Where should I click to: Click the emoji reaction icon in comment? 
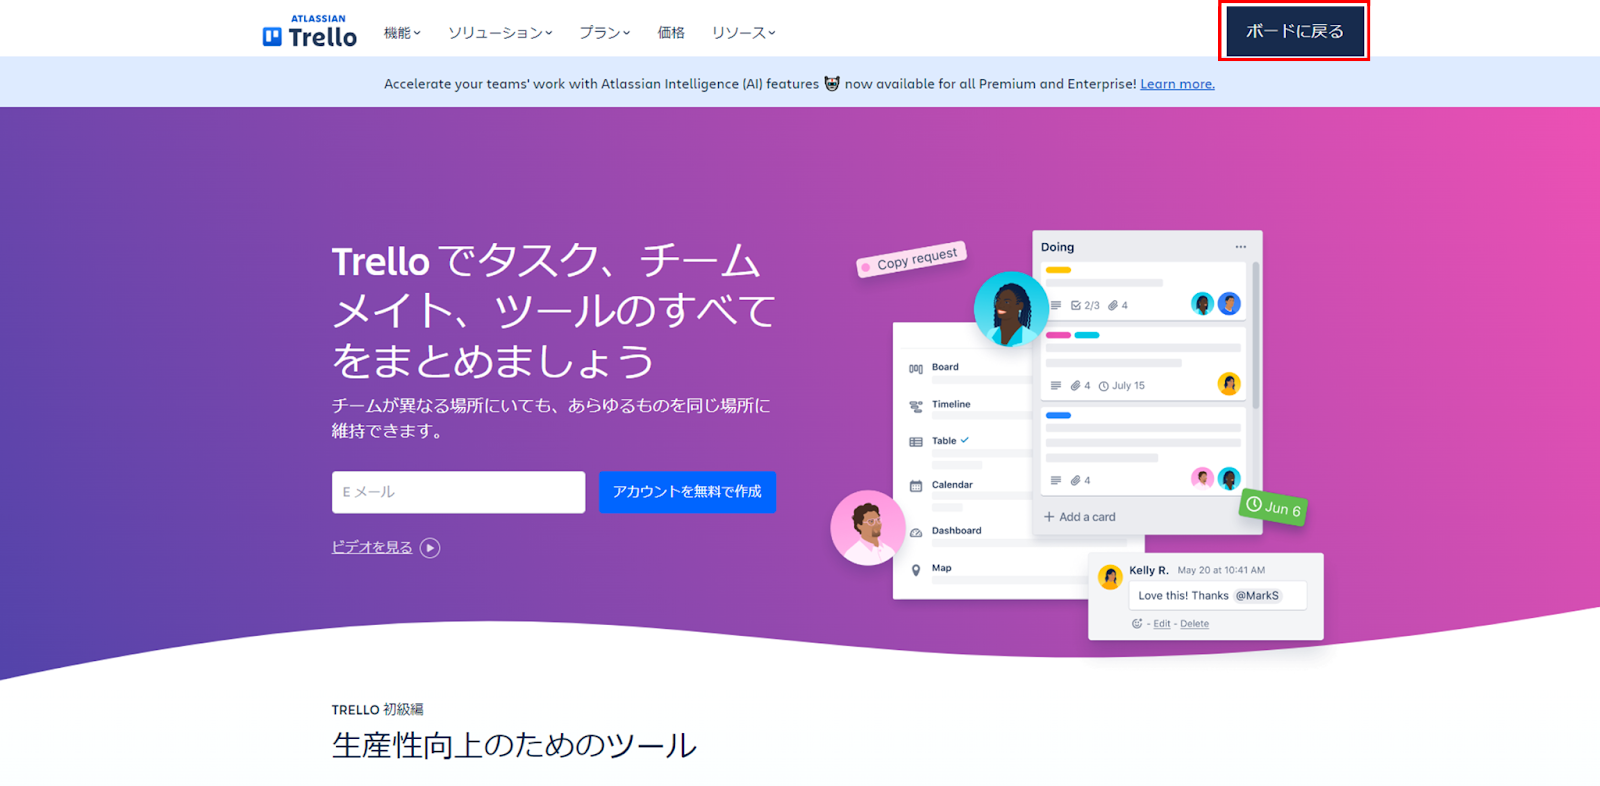[1136, 624]
